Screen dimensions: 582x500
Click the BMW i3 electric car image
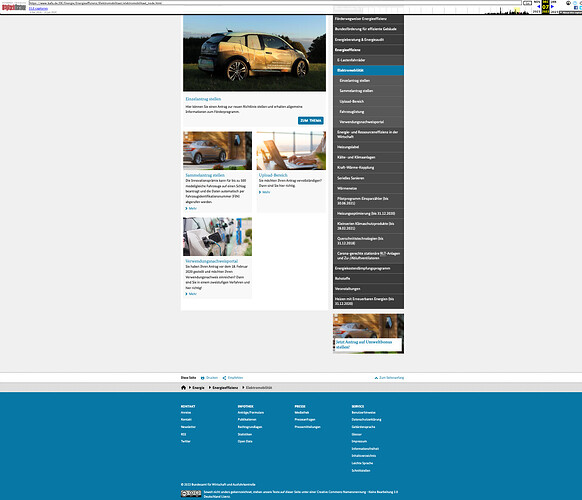(x=254, y=53)
